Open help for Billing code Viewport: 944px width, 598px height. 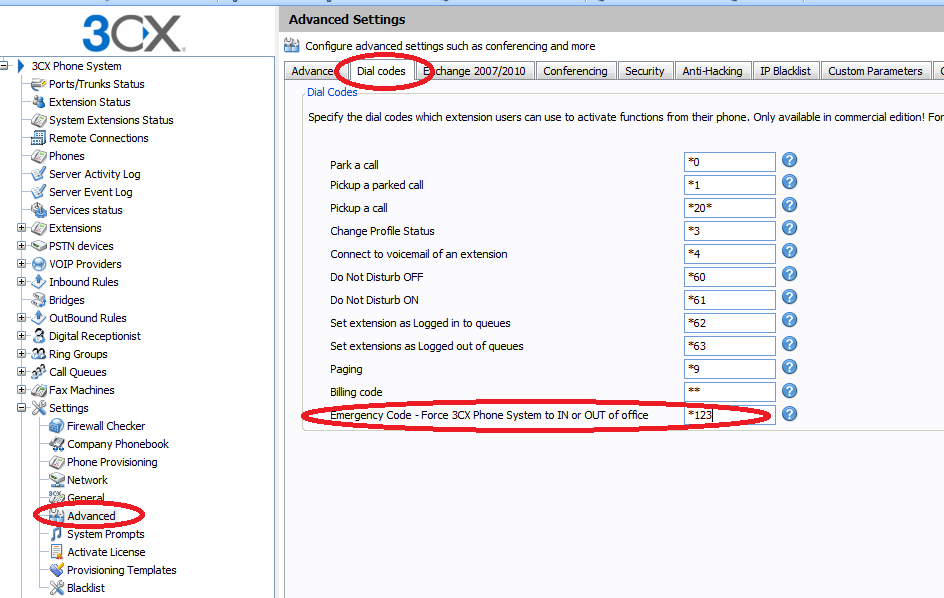[x=789, y=391]
